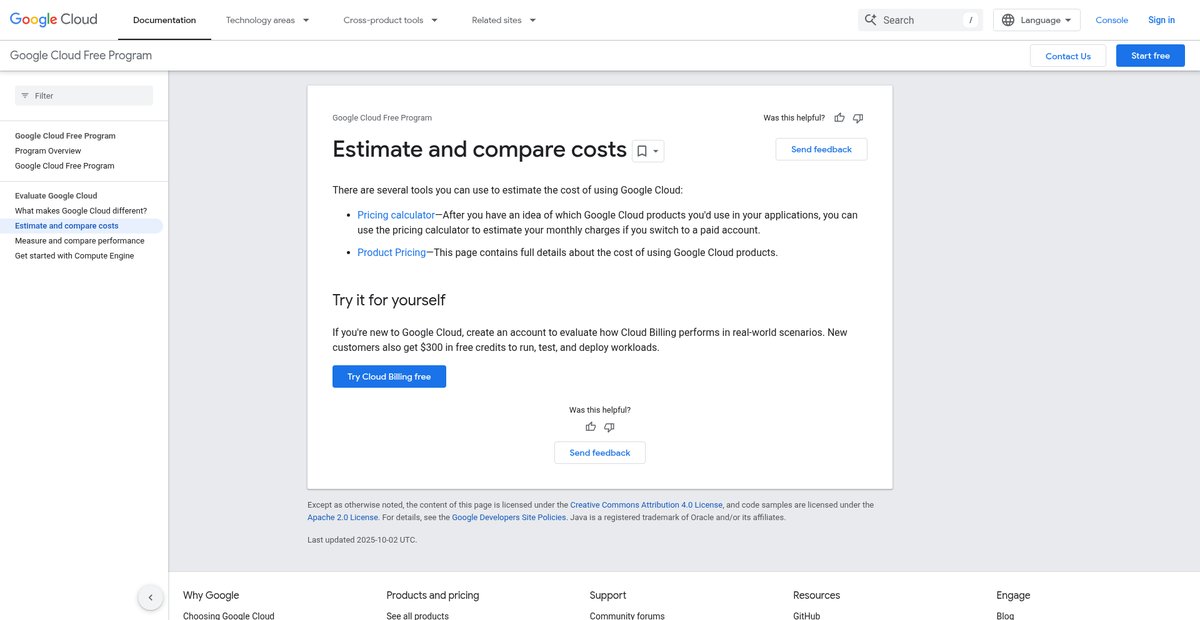Select the Documentation tab
This screenshot has height=620, width=1200.
point(164,20)
